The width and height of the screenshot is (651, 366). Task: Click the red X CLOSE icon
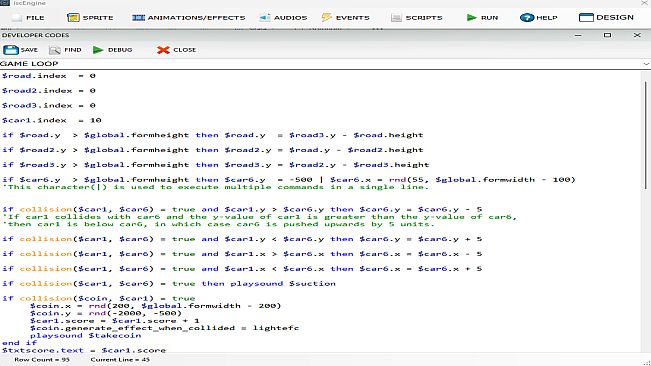163,50
